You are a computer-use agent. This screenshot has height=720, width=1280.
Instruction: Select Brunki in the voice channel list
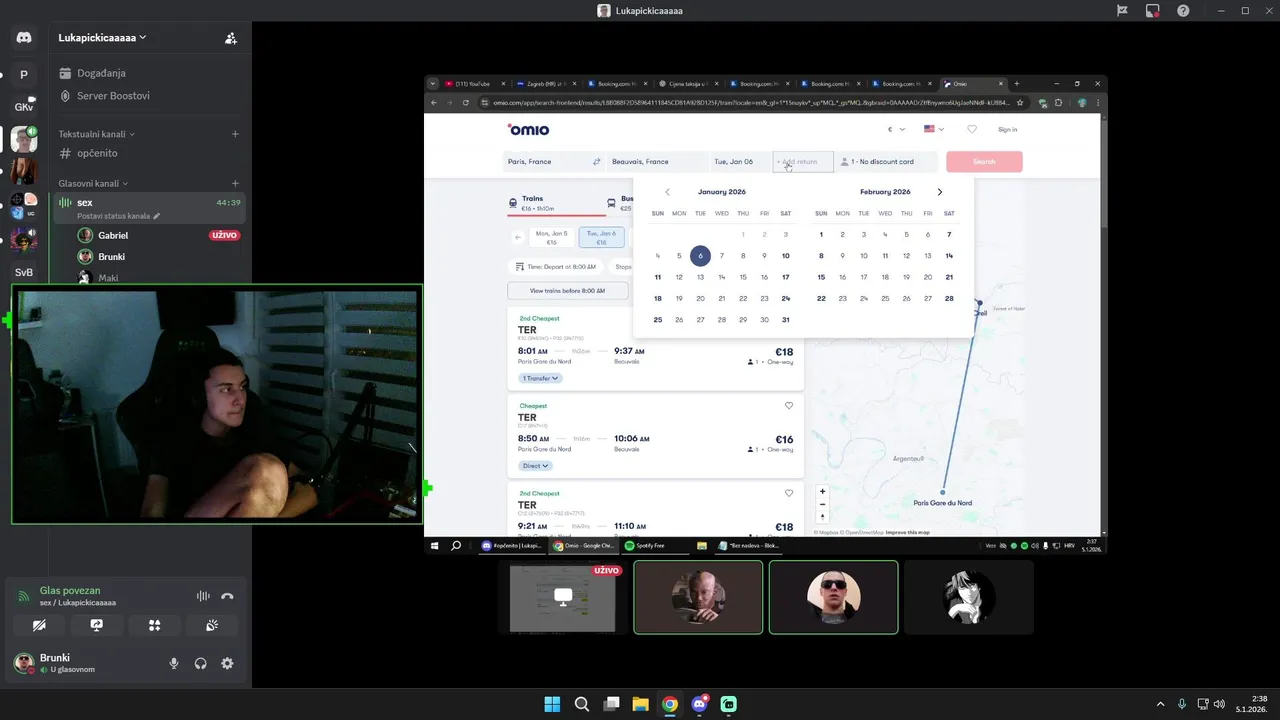[x=112, y=257]
